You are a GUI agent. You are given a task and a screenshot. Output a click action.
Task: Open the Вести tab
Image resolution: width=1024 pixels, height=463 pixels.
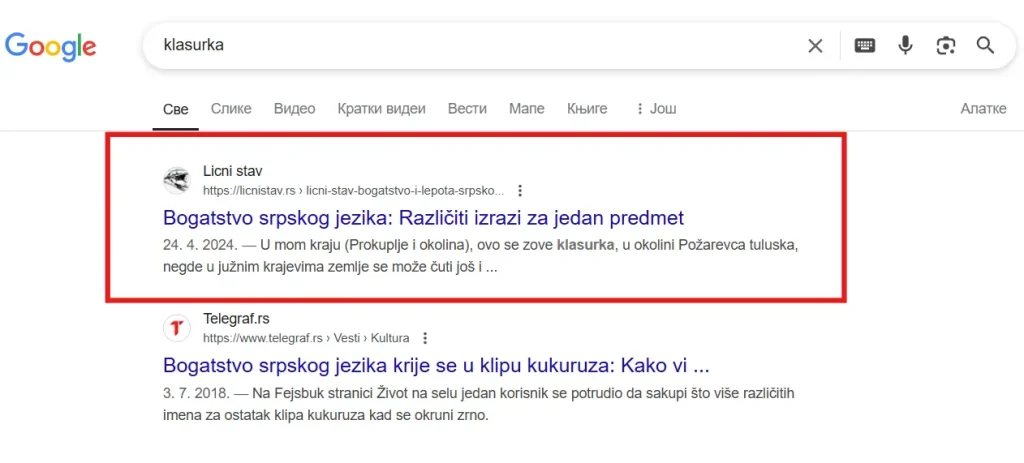tap(467, 109)
